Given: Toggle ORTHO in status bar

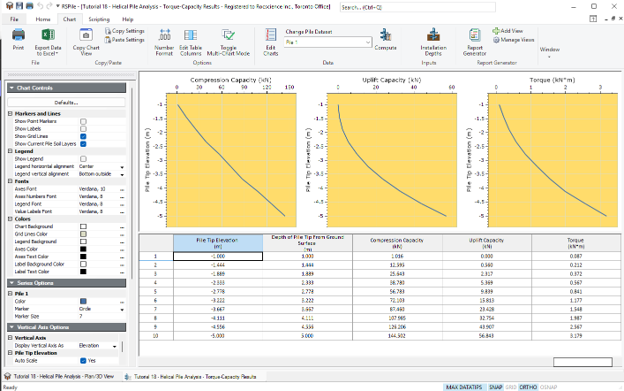Looking at the screenshot, I should (x=528, y=387).
